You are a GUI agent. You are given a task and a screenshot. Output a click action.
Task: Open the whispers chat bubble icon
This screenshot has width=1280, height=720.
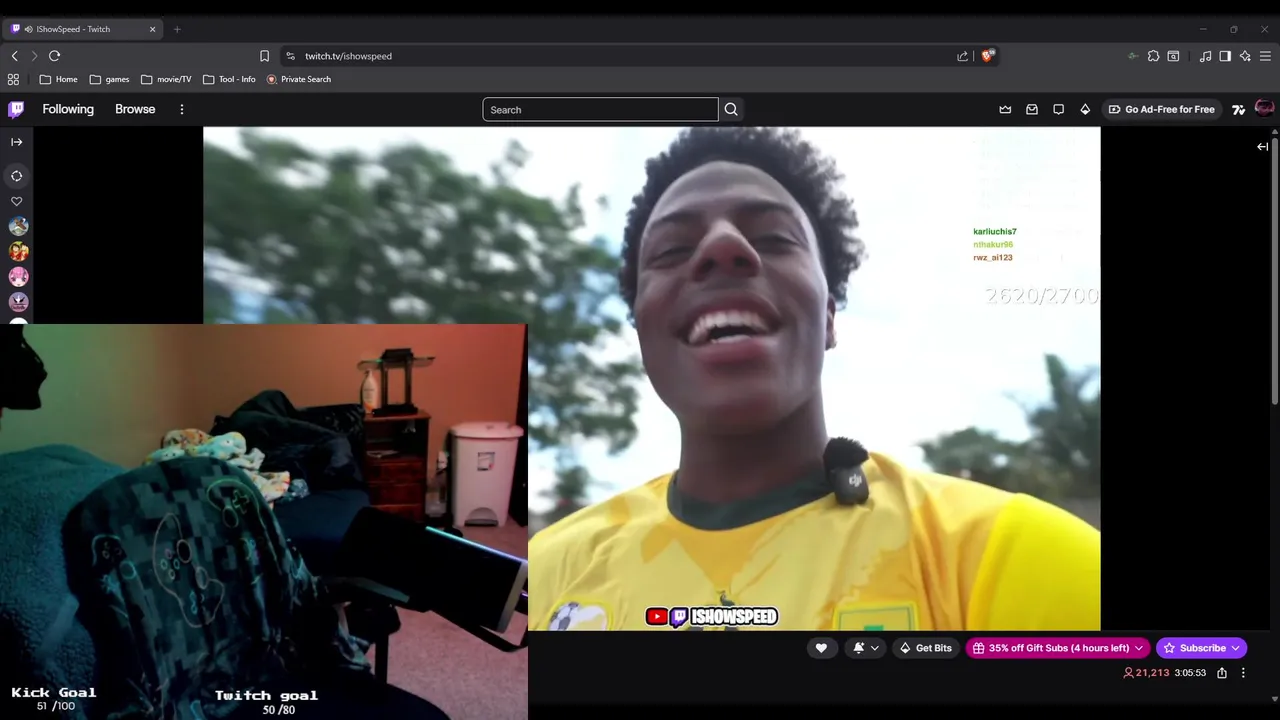point(1059,109)
